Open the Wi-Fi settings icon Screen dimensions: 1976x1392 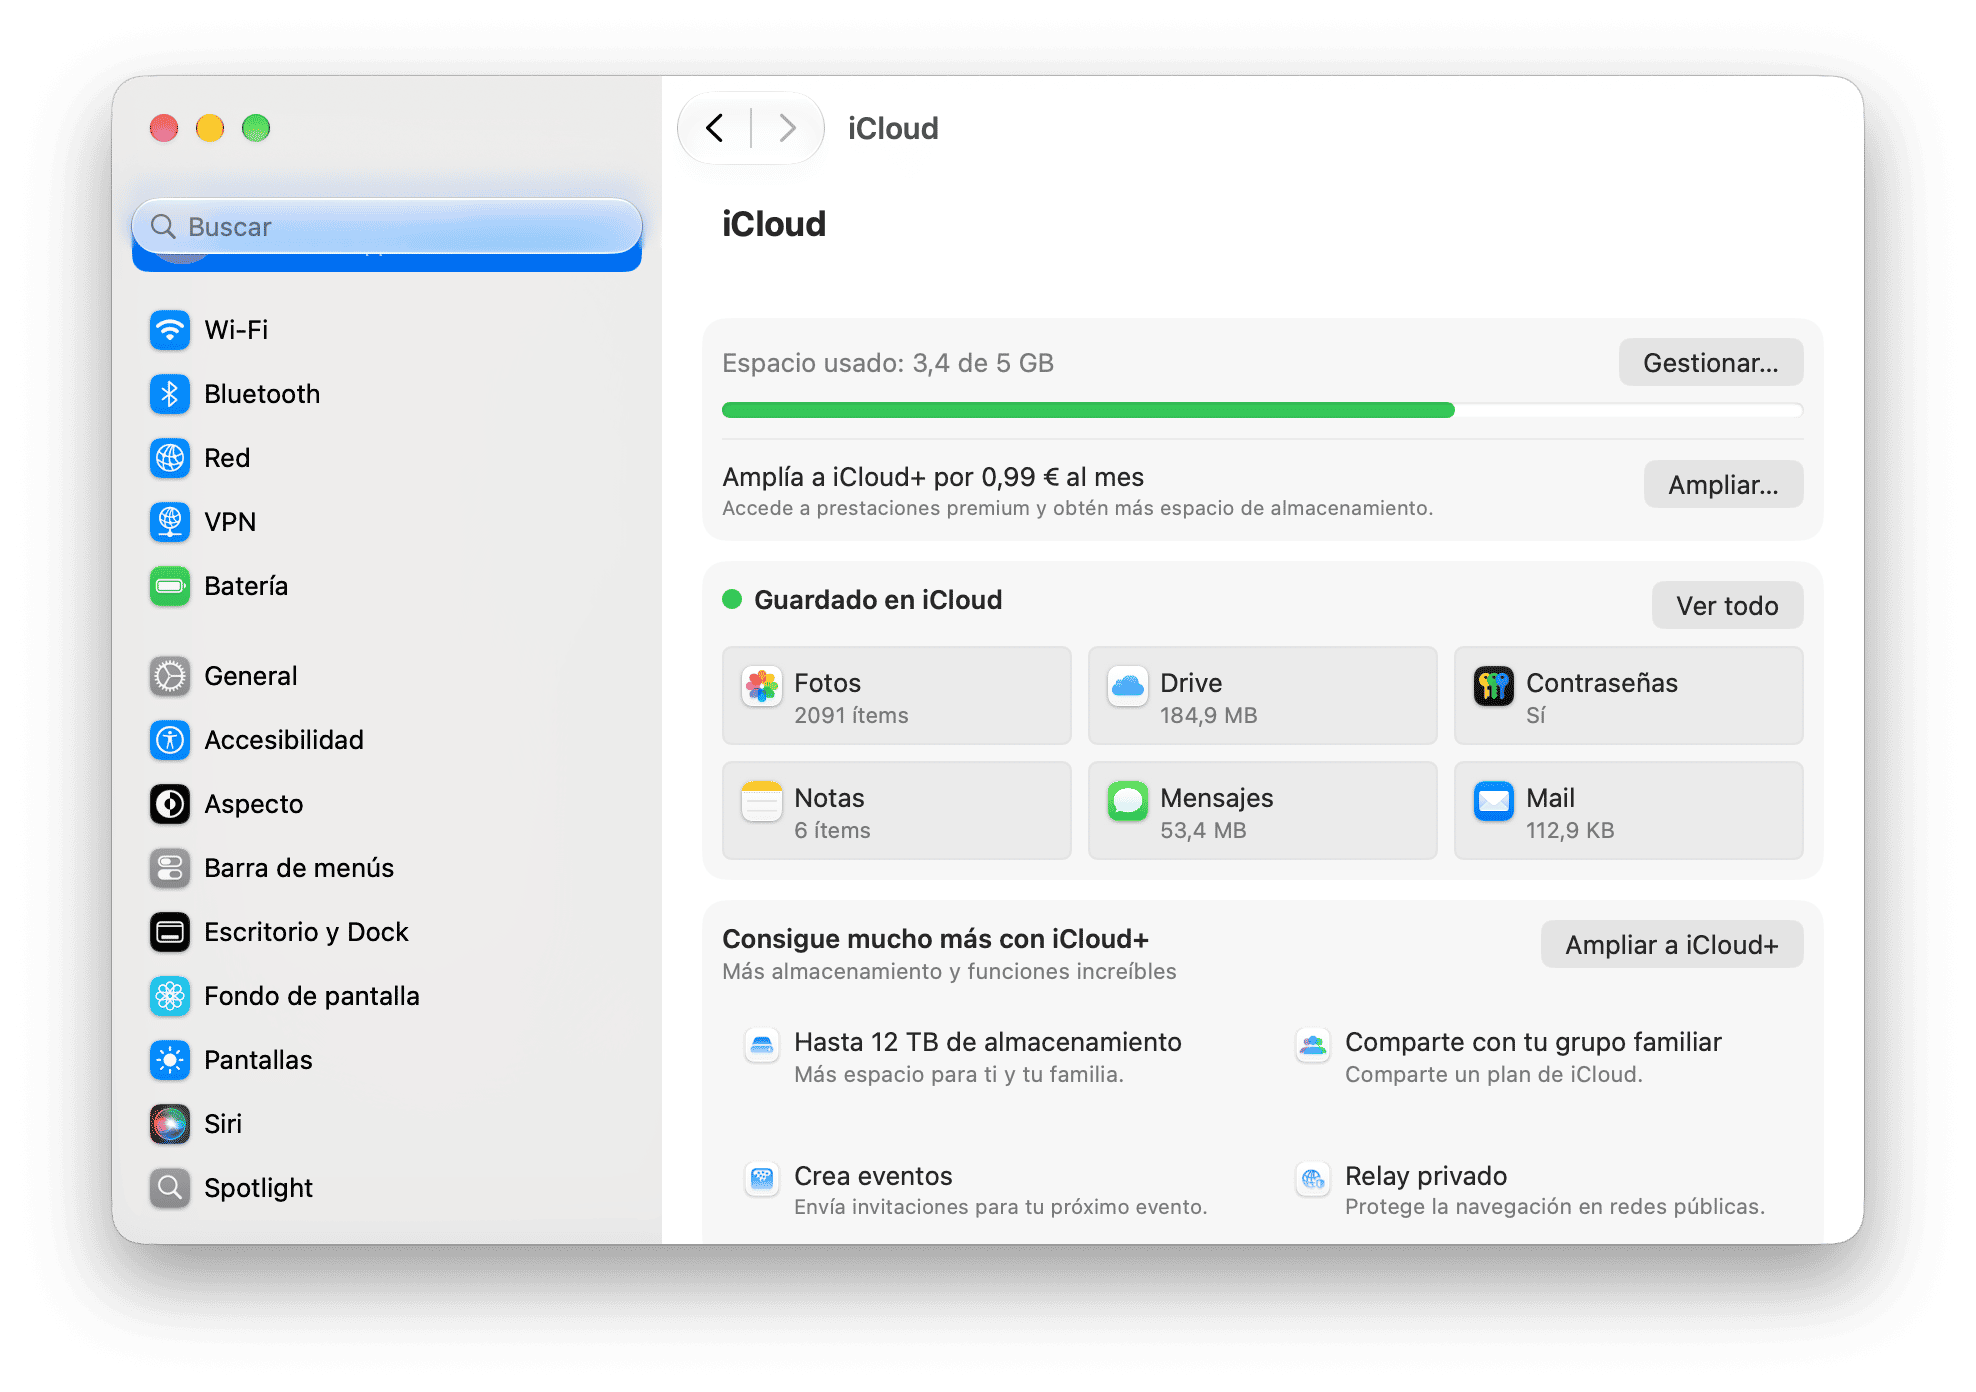[x=170, y=330]
